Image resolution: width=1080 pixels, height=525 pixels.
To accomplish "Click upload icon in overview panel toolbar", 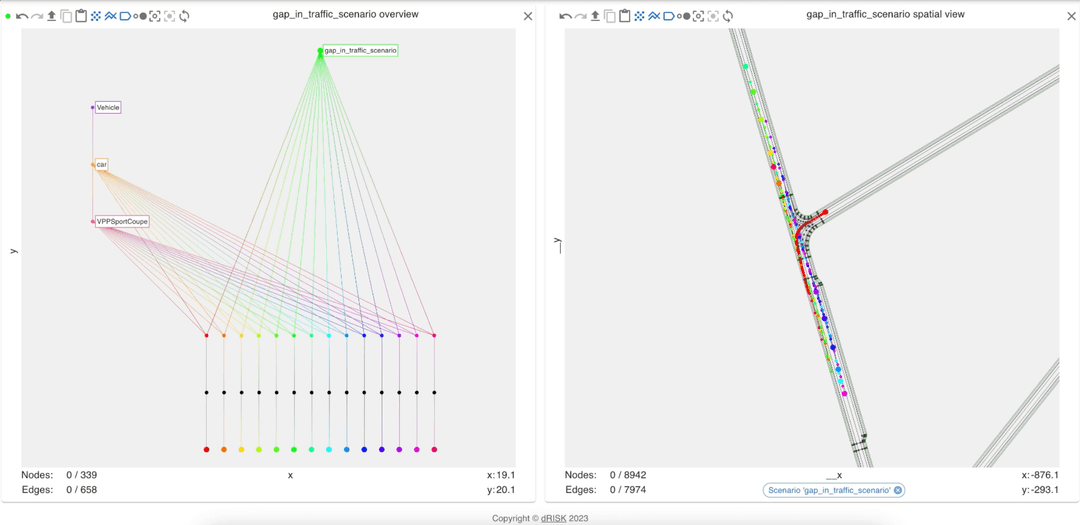I will [x=52, y=16].
